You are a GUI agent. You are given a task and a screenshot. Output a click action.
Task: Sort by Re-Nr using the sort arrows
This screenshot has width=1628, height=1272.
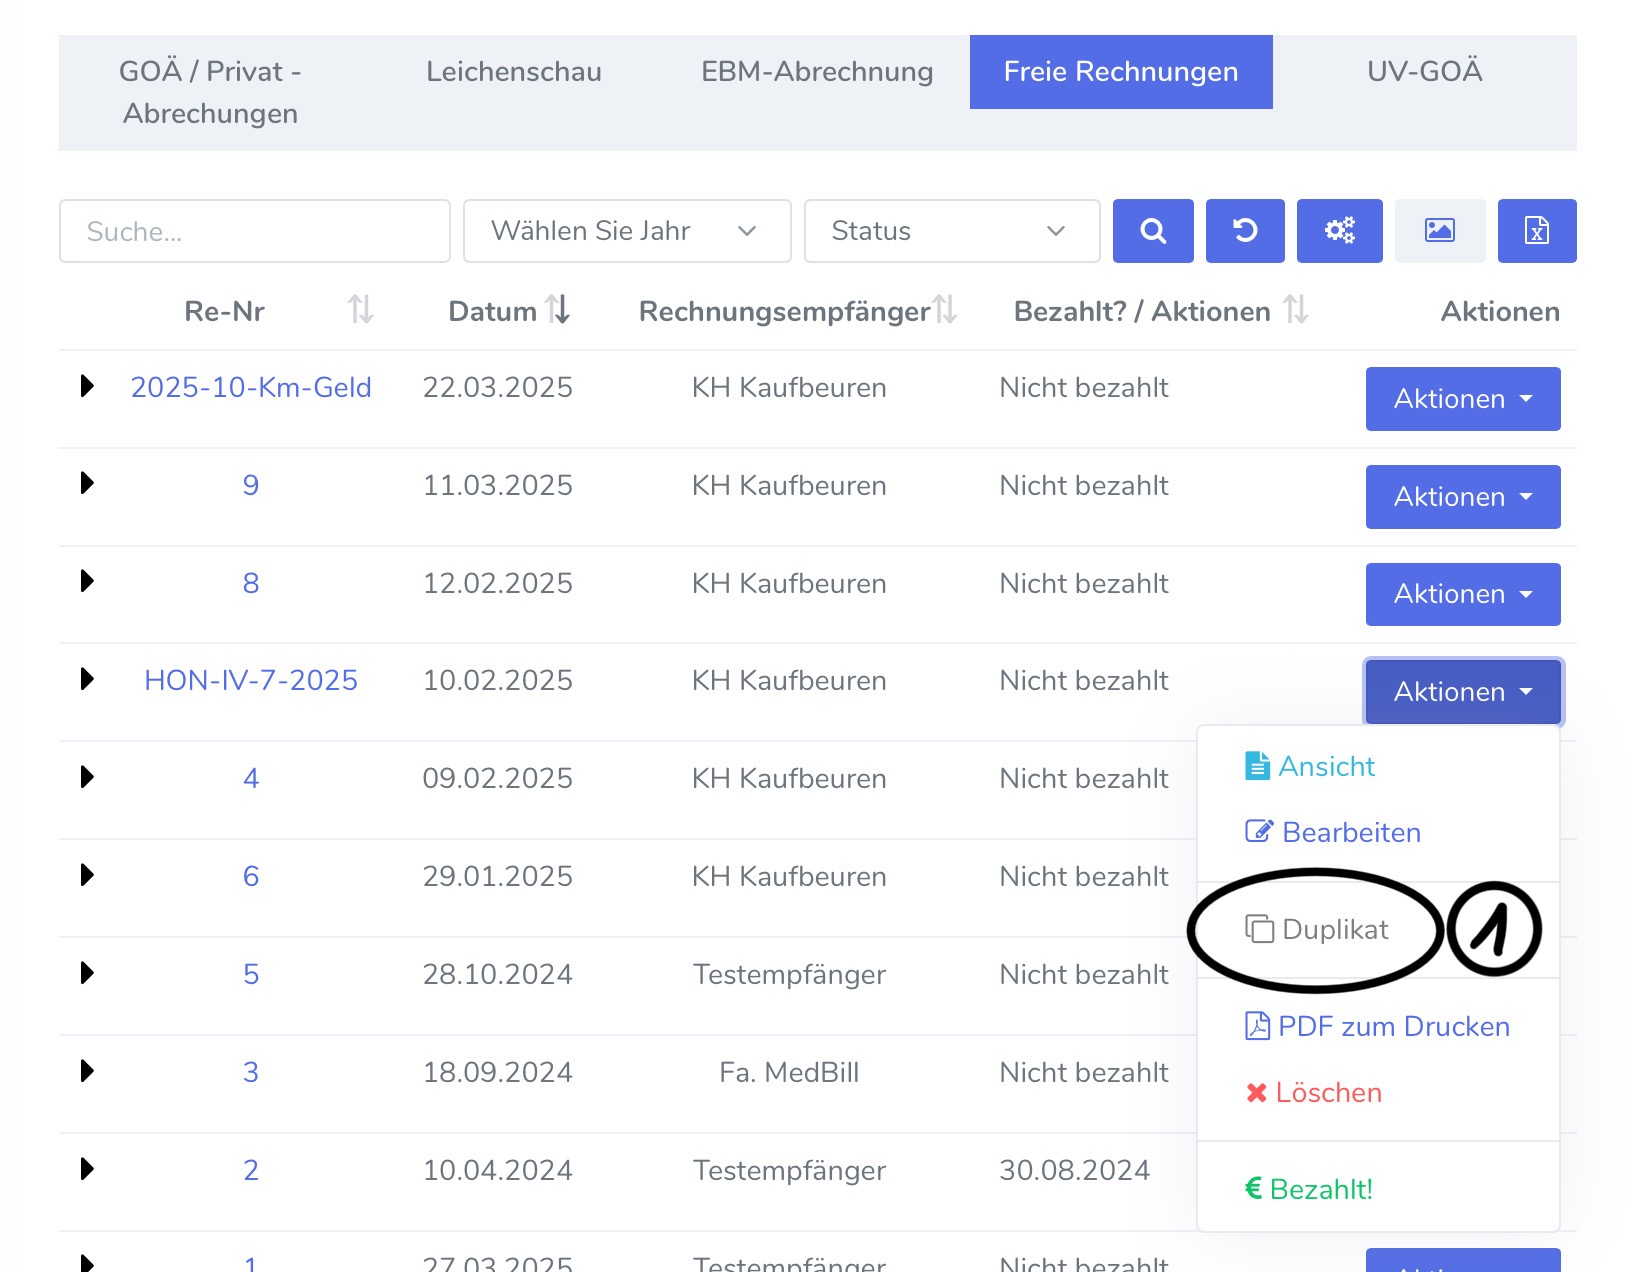tap(360, 310)
